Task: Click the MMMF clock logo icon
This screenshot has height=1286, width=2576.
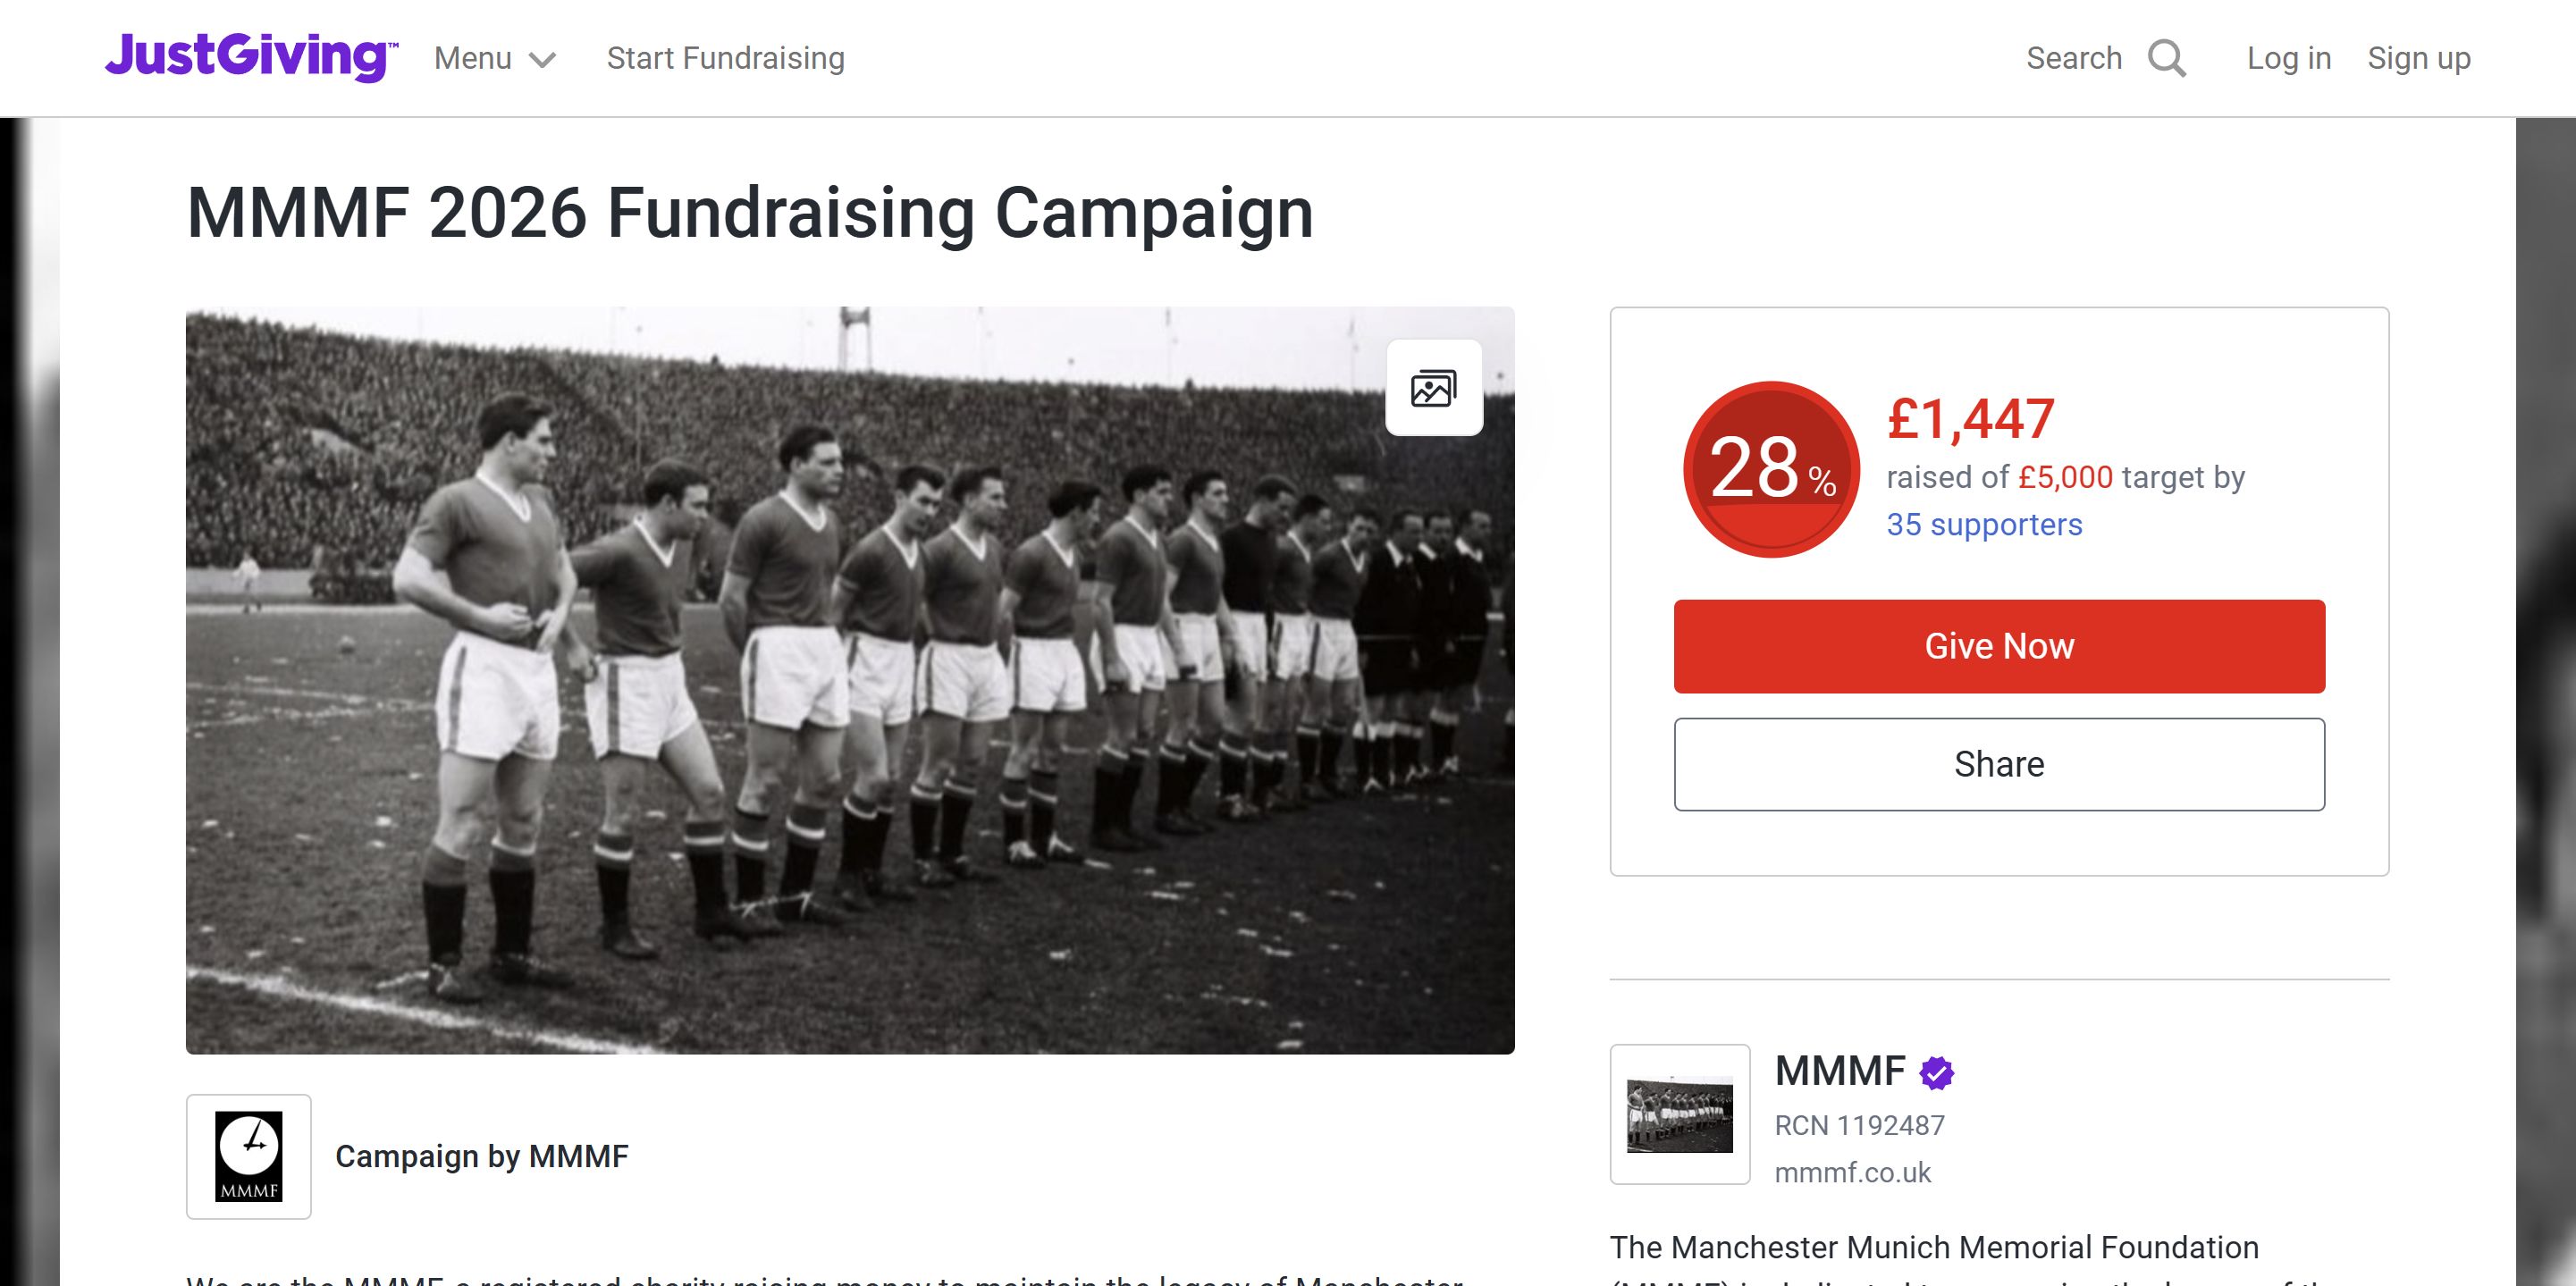Action: (249, 1156)
